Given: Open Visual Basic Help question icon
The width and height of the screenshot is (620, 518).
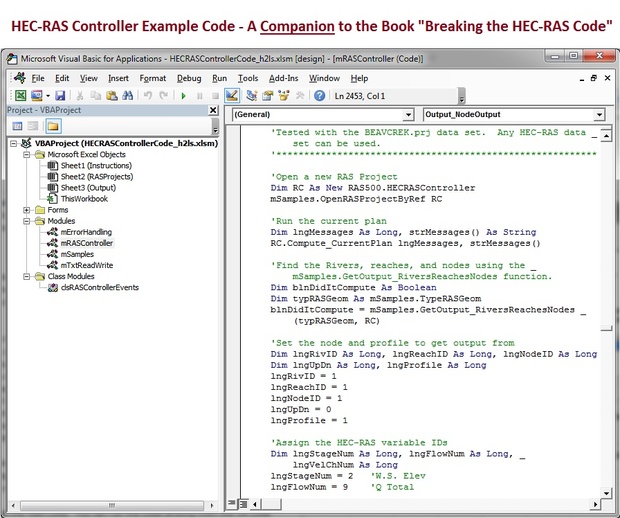Looking at the screenshot, I should (319, 96).
